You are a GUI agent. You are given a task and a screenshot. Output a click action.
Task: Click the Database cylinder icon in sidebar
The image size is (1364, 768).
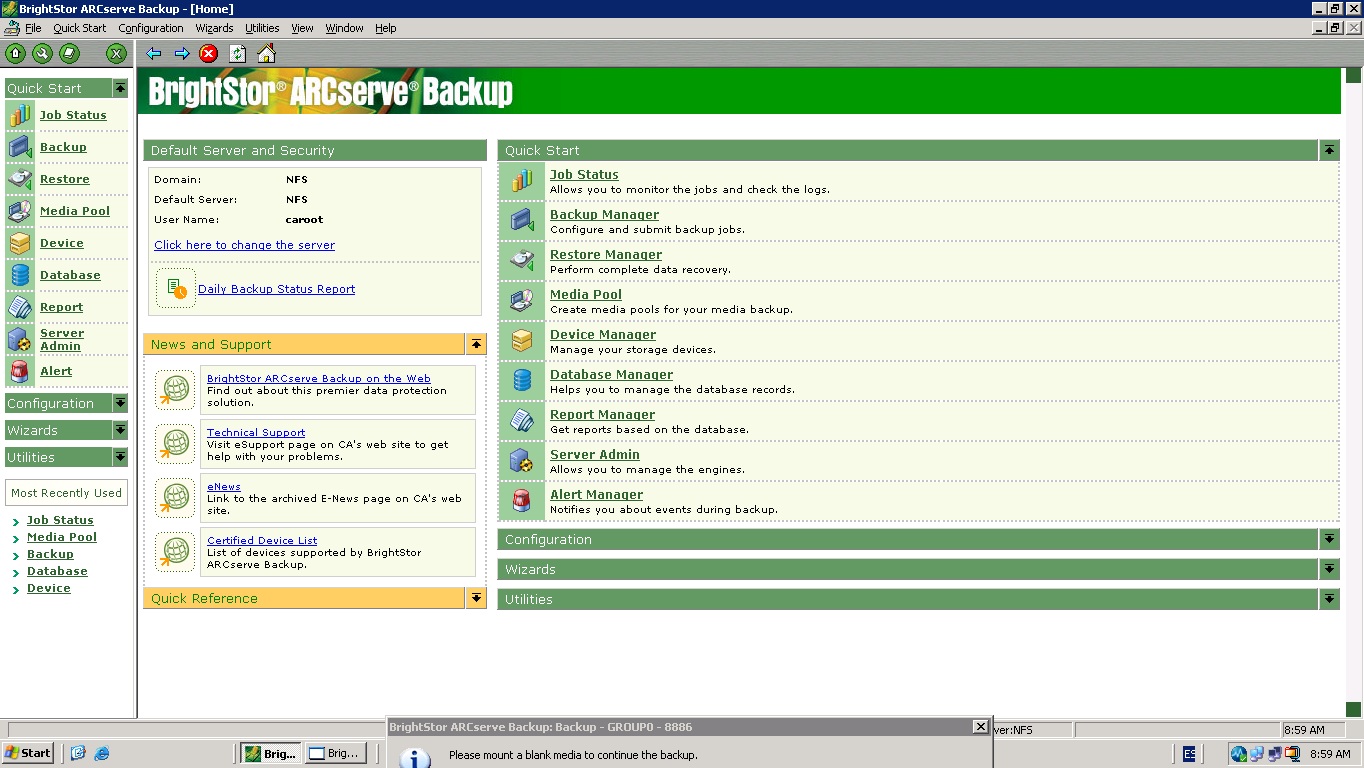coord(20,275)
